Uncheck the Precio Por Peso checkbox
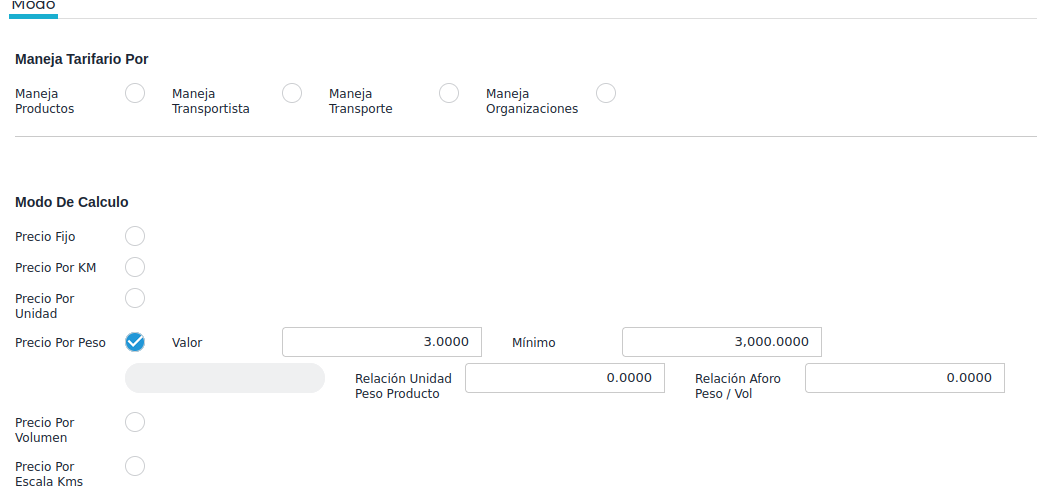 coord(135,342)
